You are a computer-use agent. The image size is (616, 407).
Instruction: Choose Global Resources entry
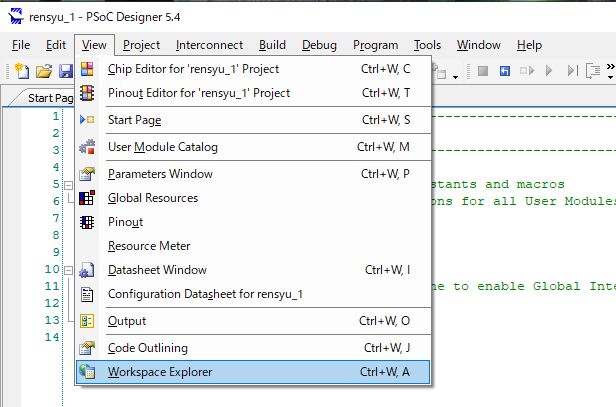(x=253, y=198)
